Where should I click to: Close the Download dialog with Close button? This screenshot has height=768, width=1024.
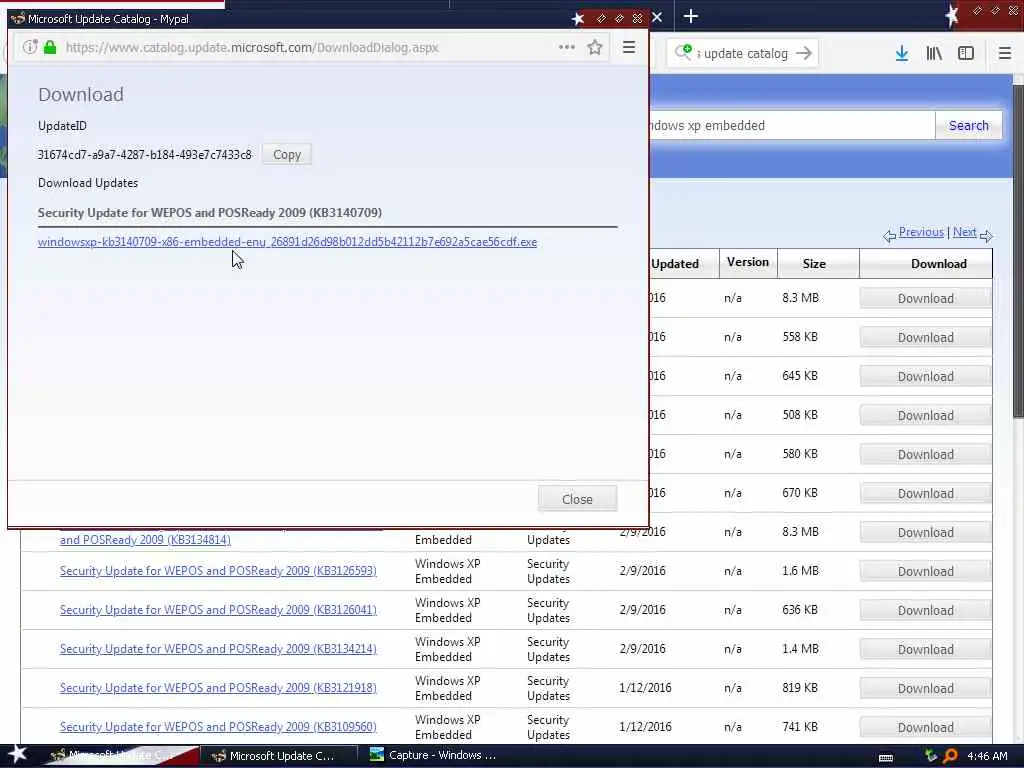[x=577, y=499]
